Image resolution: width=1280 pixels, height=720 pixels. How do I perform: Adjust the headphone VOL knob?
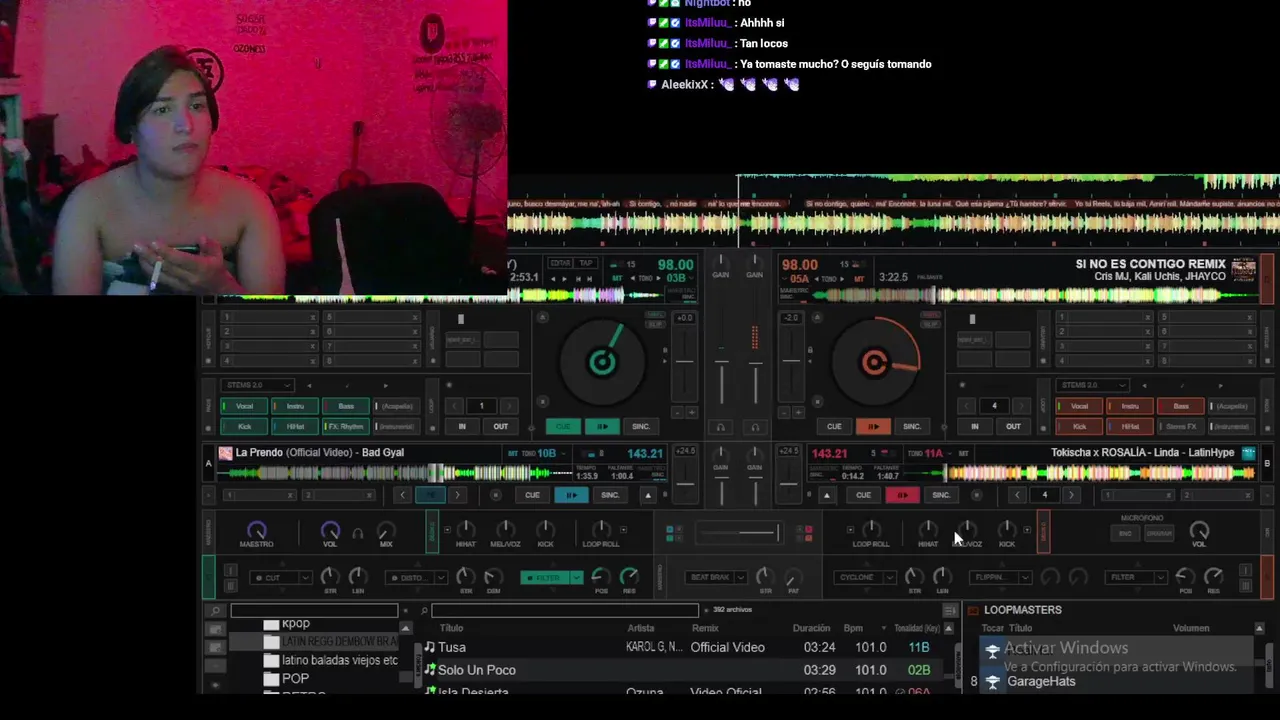[330, 530]
